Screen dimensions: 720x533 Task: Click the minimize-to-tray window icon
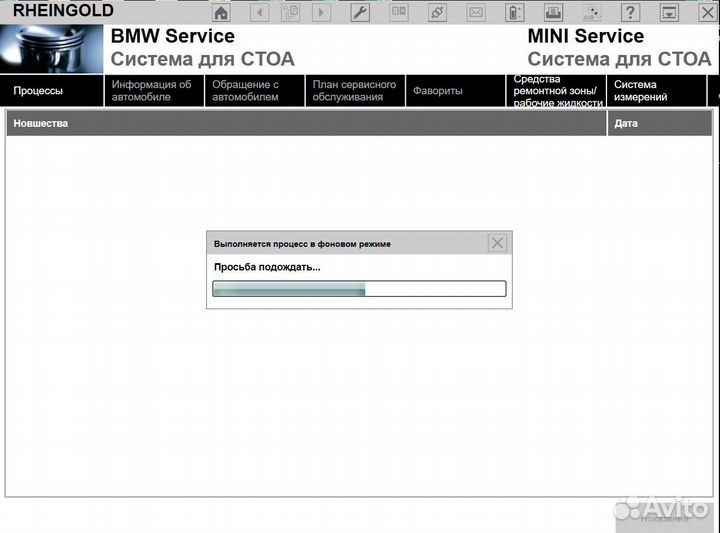669,12
